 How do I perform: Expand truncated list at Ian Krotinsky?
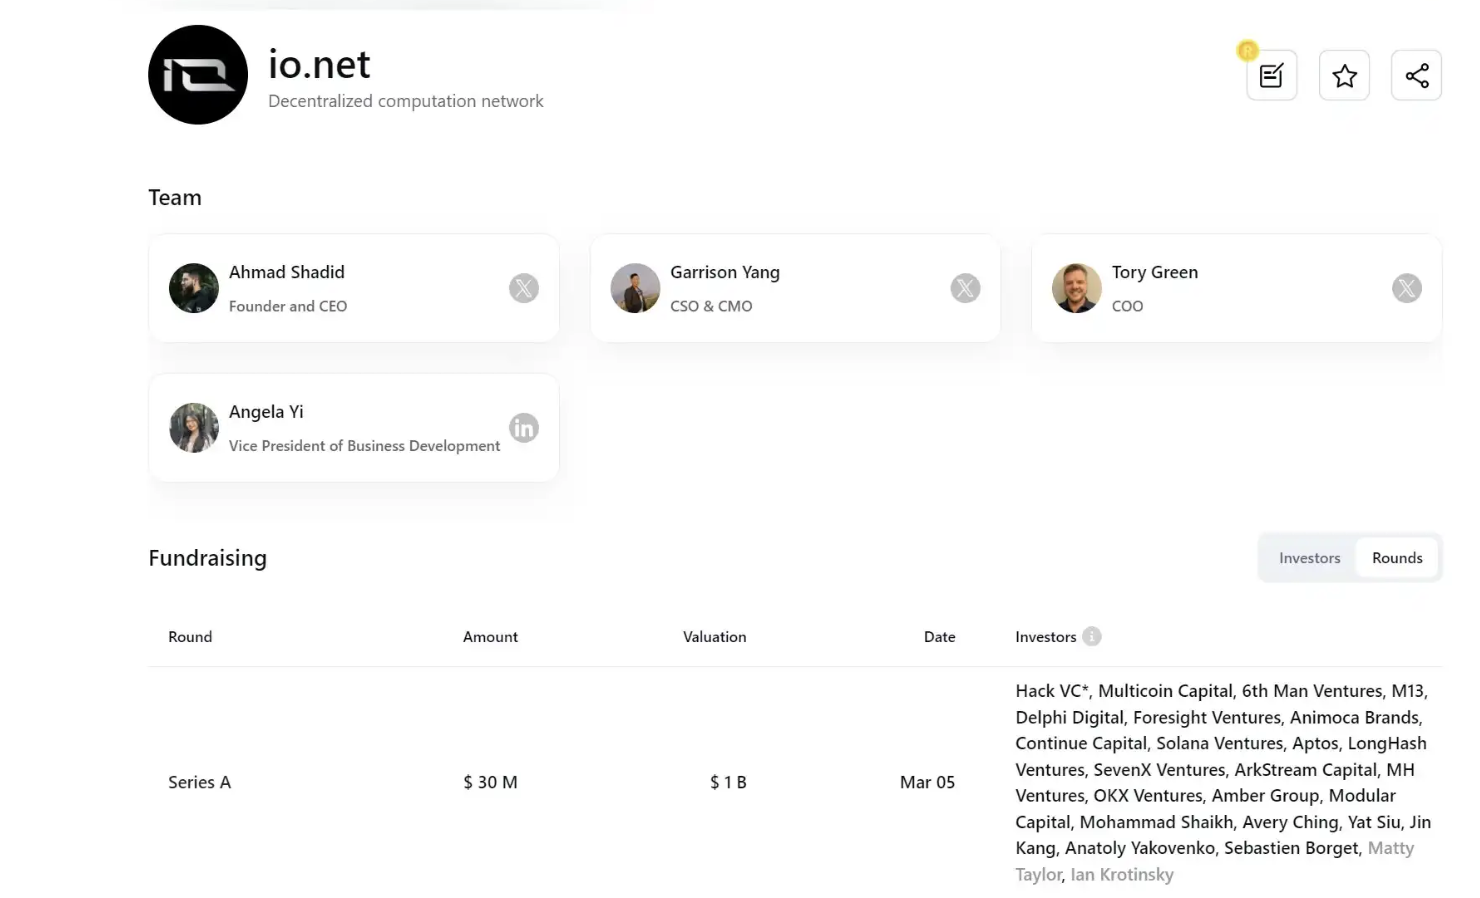[x=1121, y=875]
